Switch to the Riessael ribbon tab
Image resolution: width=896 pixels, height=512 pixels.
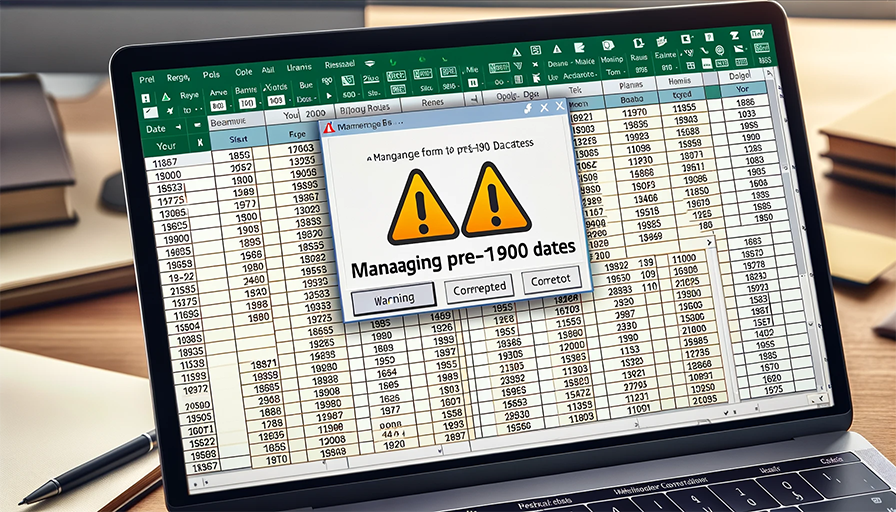coord(339,65)
